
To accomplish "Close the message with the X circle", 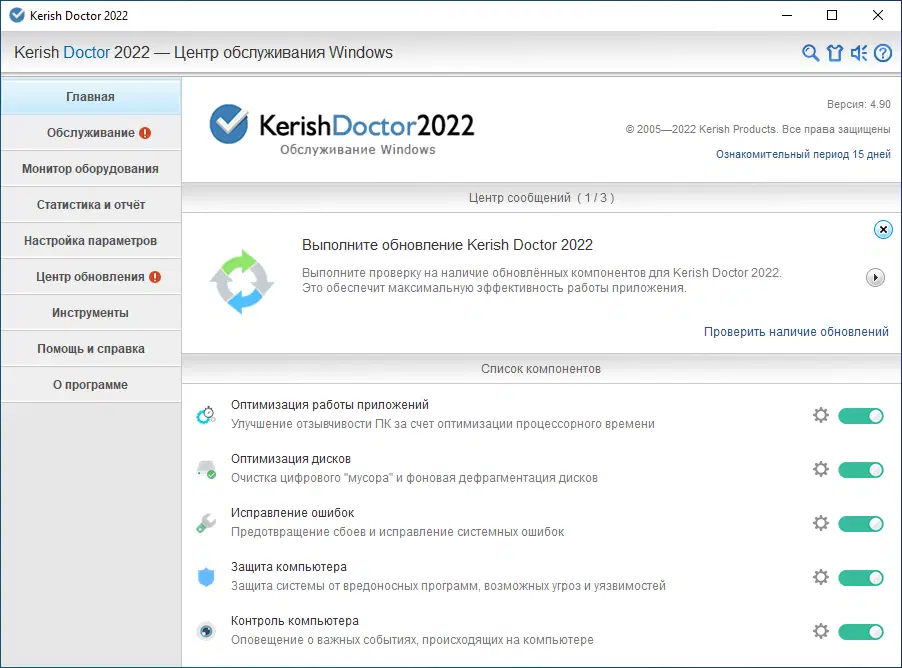I will [x=883, y=230].
